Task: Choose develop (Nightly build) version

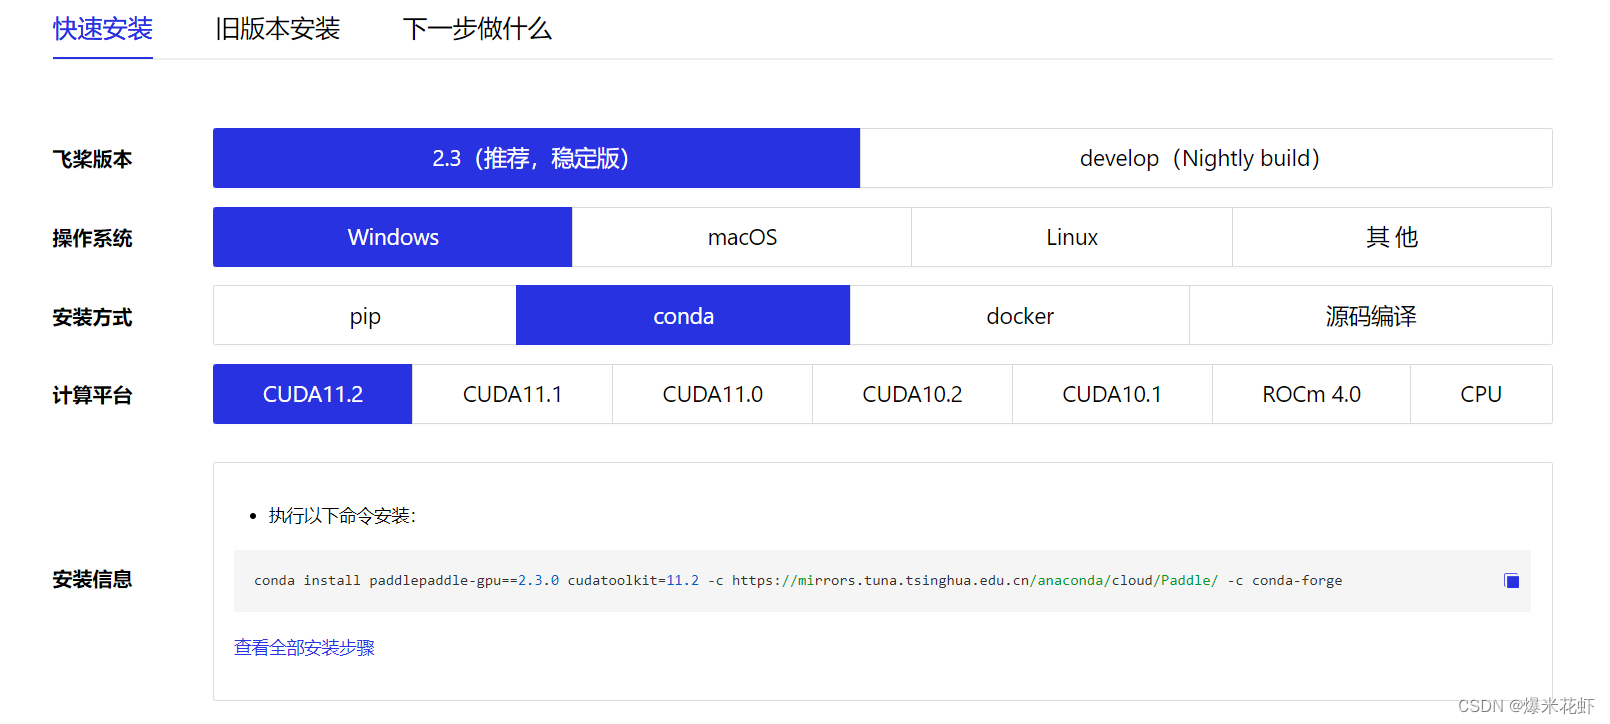Action: point(1206,158)
